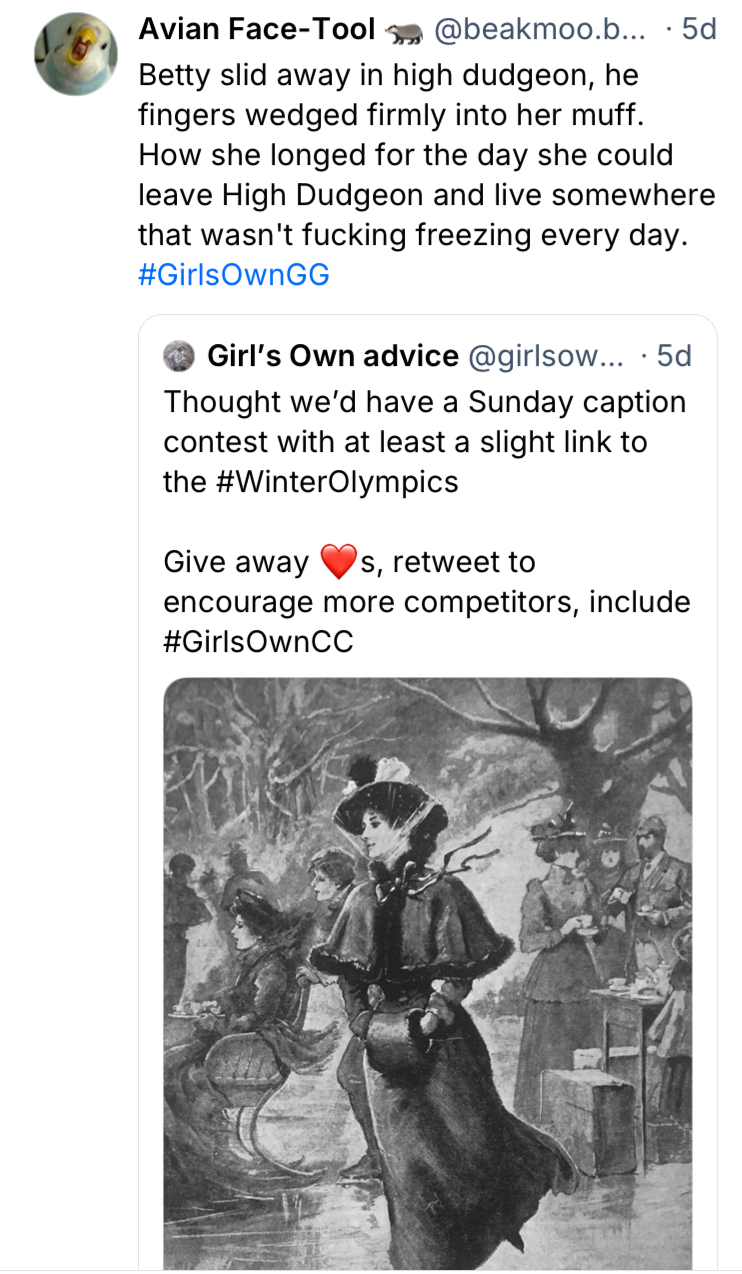Tap the red heart emoji

click(339, 562)
